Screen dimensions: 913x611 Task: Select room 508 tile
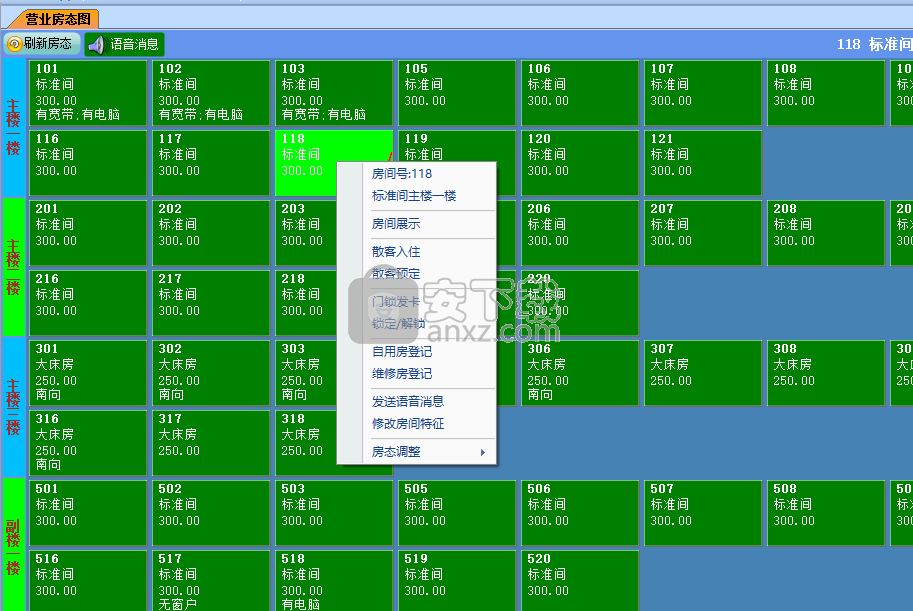click(826, 513)
